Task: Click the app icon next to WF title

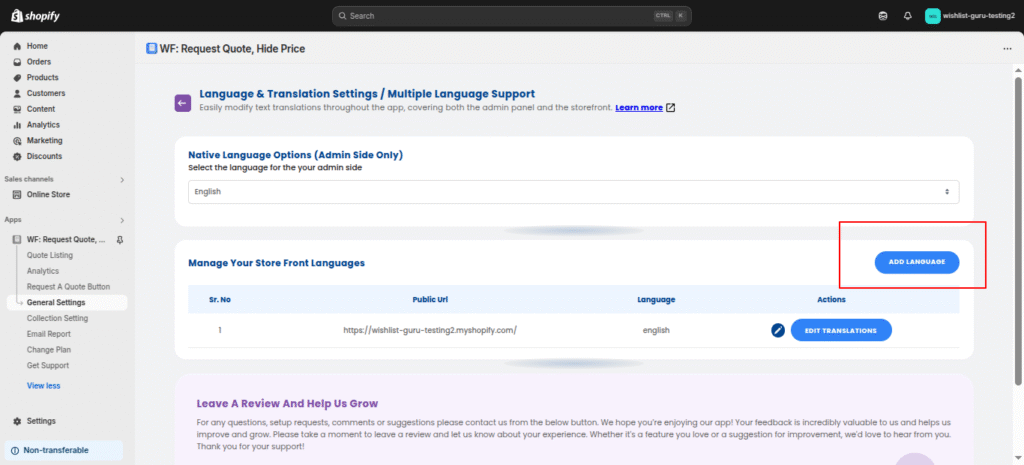Action: click(152, 48)
